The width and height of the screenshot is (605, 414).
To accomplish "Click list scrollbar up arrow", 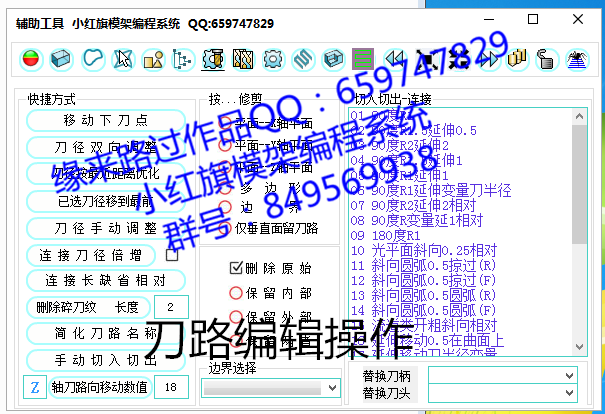I will pos(579,116).
